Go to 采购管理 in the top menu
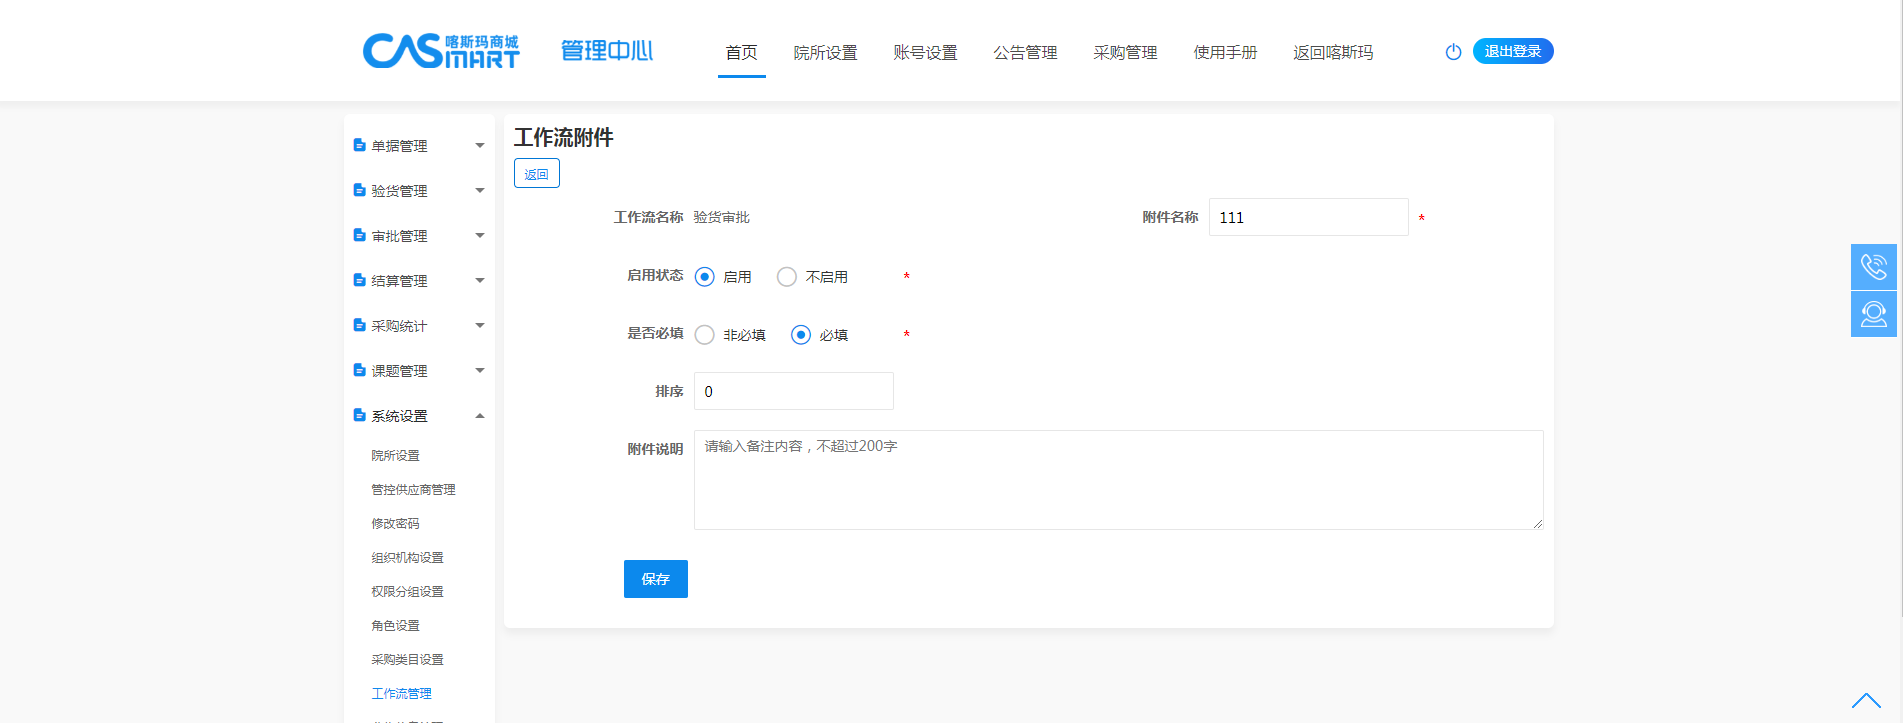The width and height of the screenshot is (1903, 723). point(1125,52)
